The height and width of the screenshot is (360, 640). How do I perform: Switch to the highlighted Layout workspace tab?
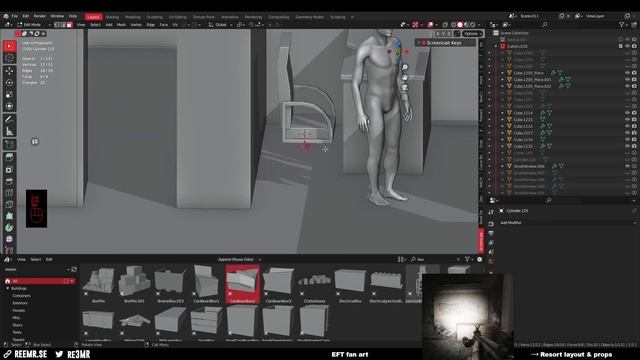point(93,17)
